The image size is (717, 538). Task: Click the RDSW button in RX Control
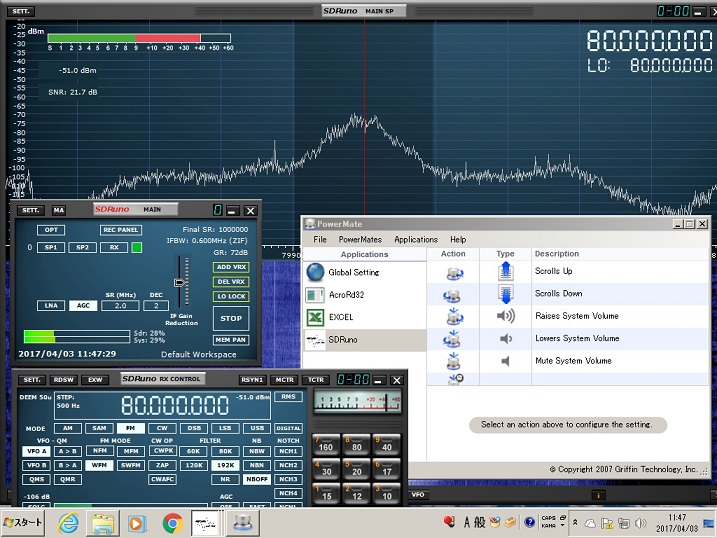click(64, 380)
